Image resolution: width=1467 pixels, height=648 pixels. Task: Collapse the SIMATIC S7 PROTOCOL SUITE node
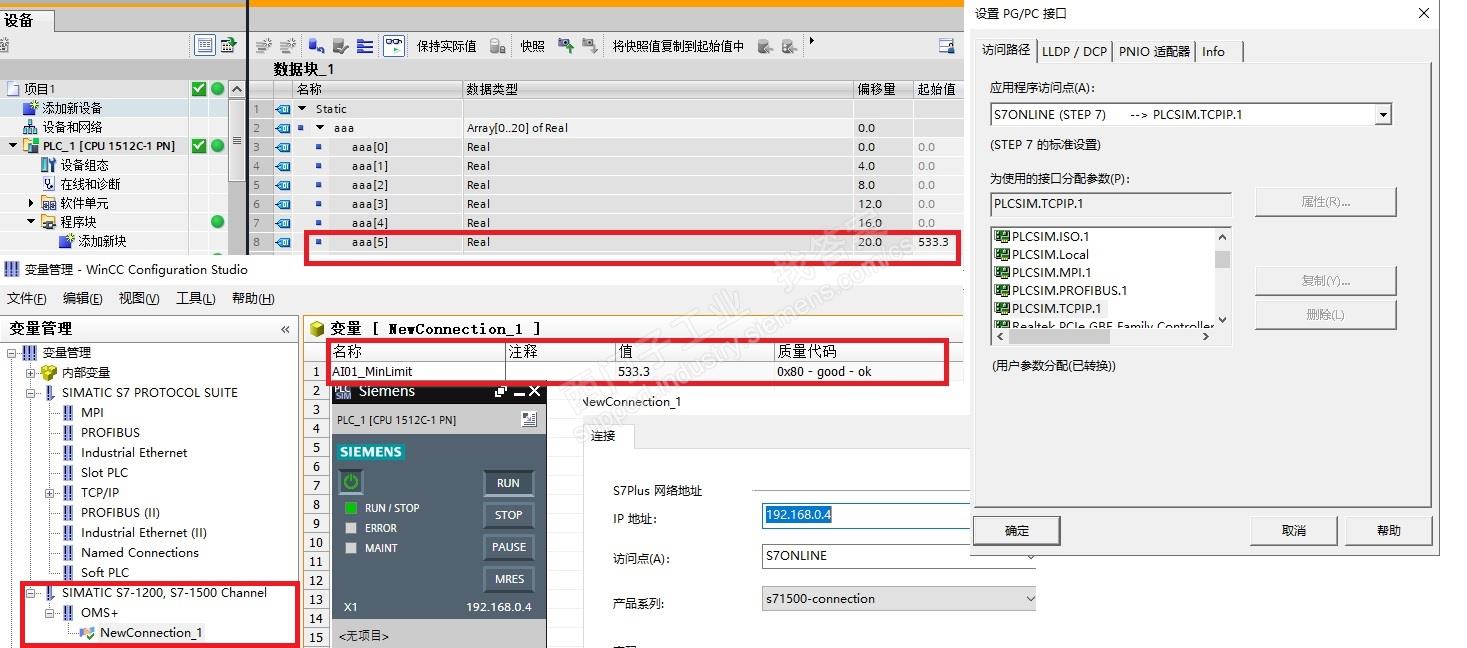[31, 393]
